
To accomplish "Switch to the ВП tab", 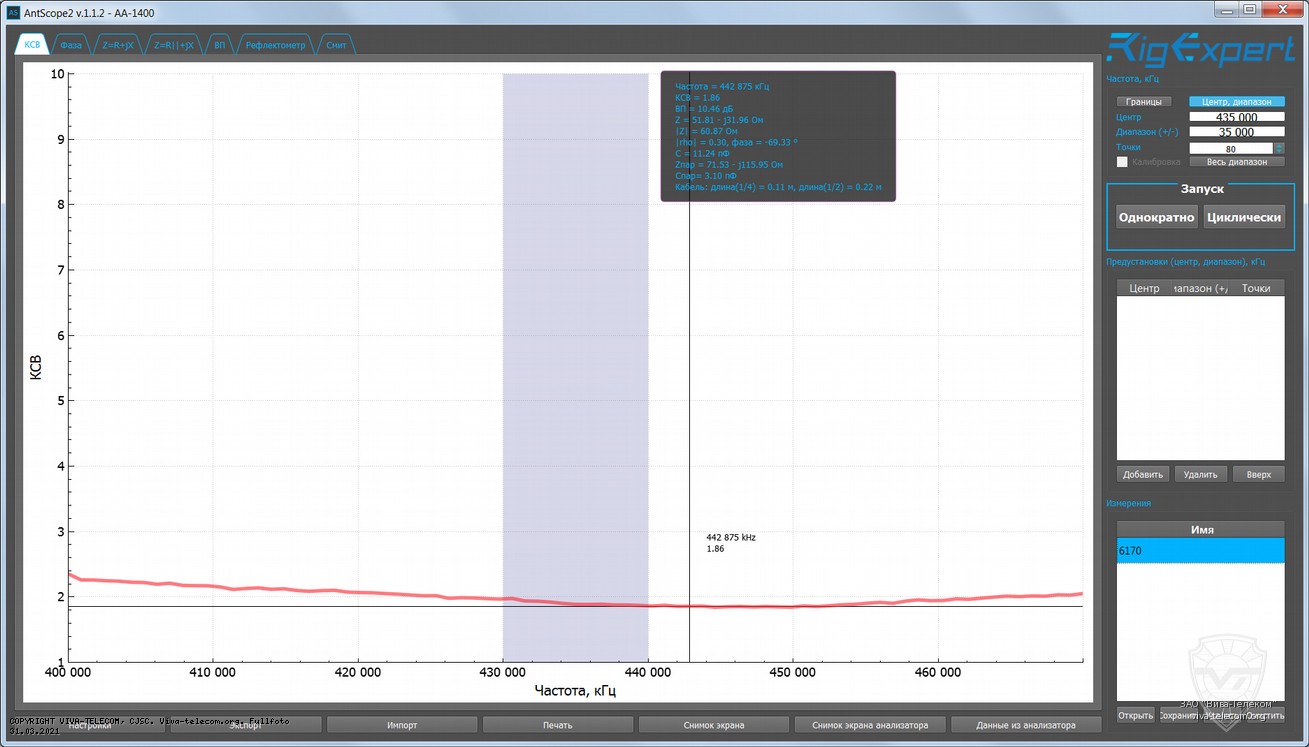I will [x=219, y=45].
